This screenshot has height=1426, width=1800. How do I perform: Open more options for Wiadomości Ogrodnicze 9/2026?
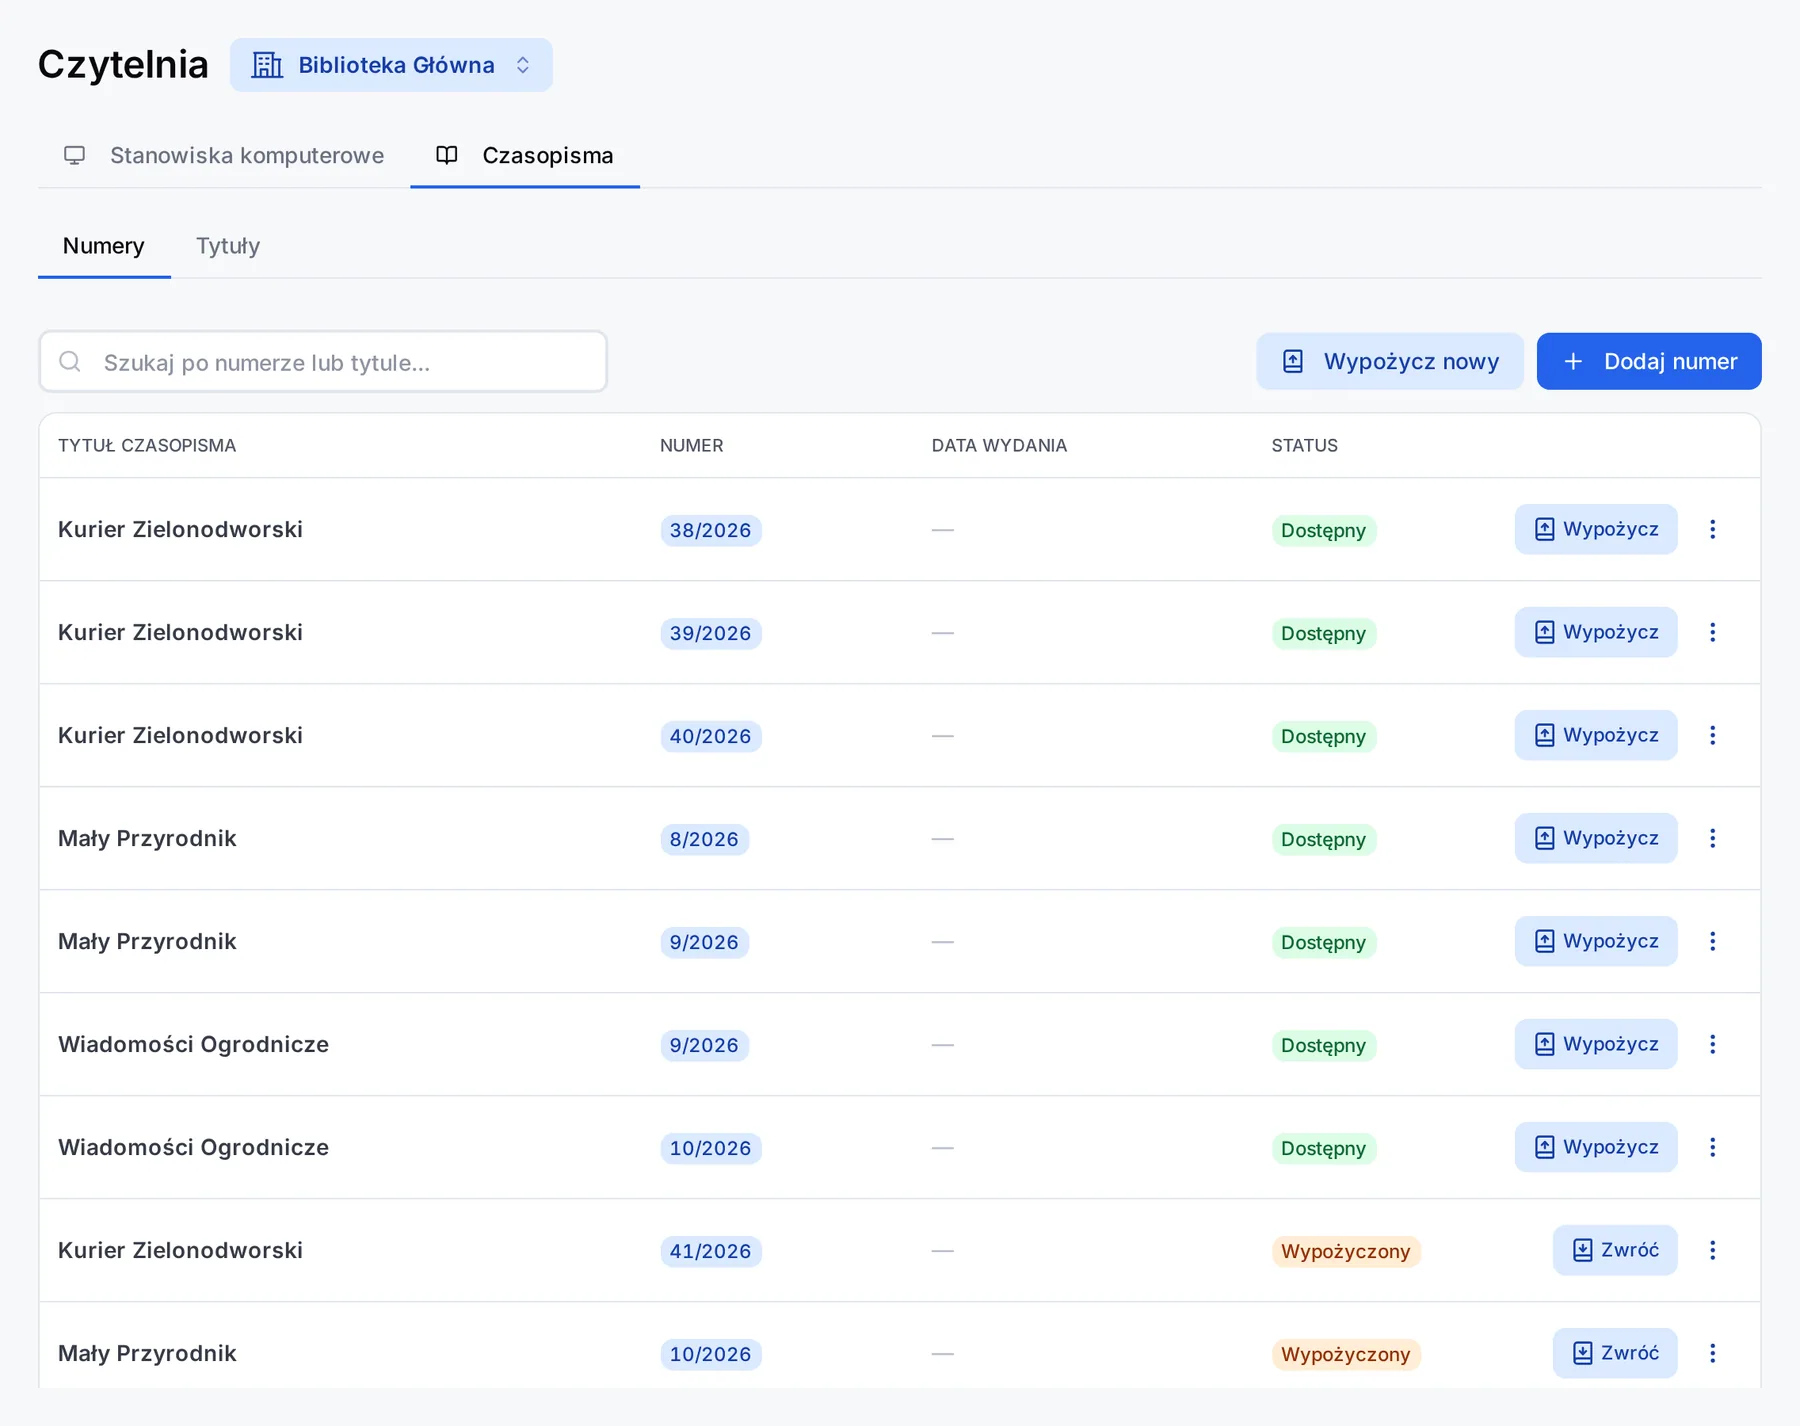1712,1044
